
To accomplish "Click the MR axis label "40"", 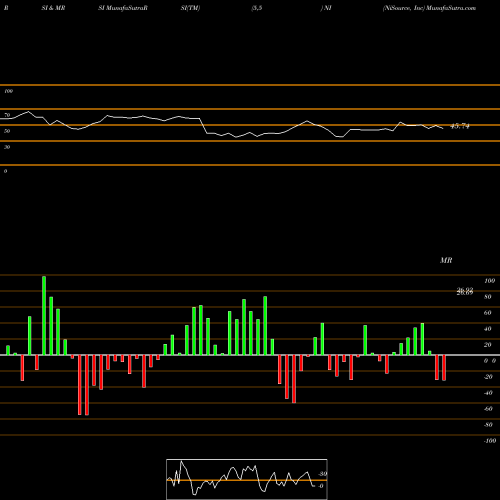I will 488,329.
